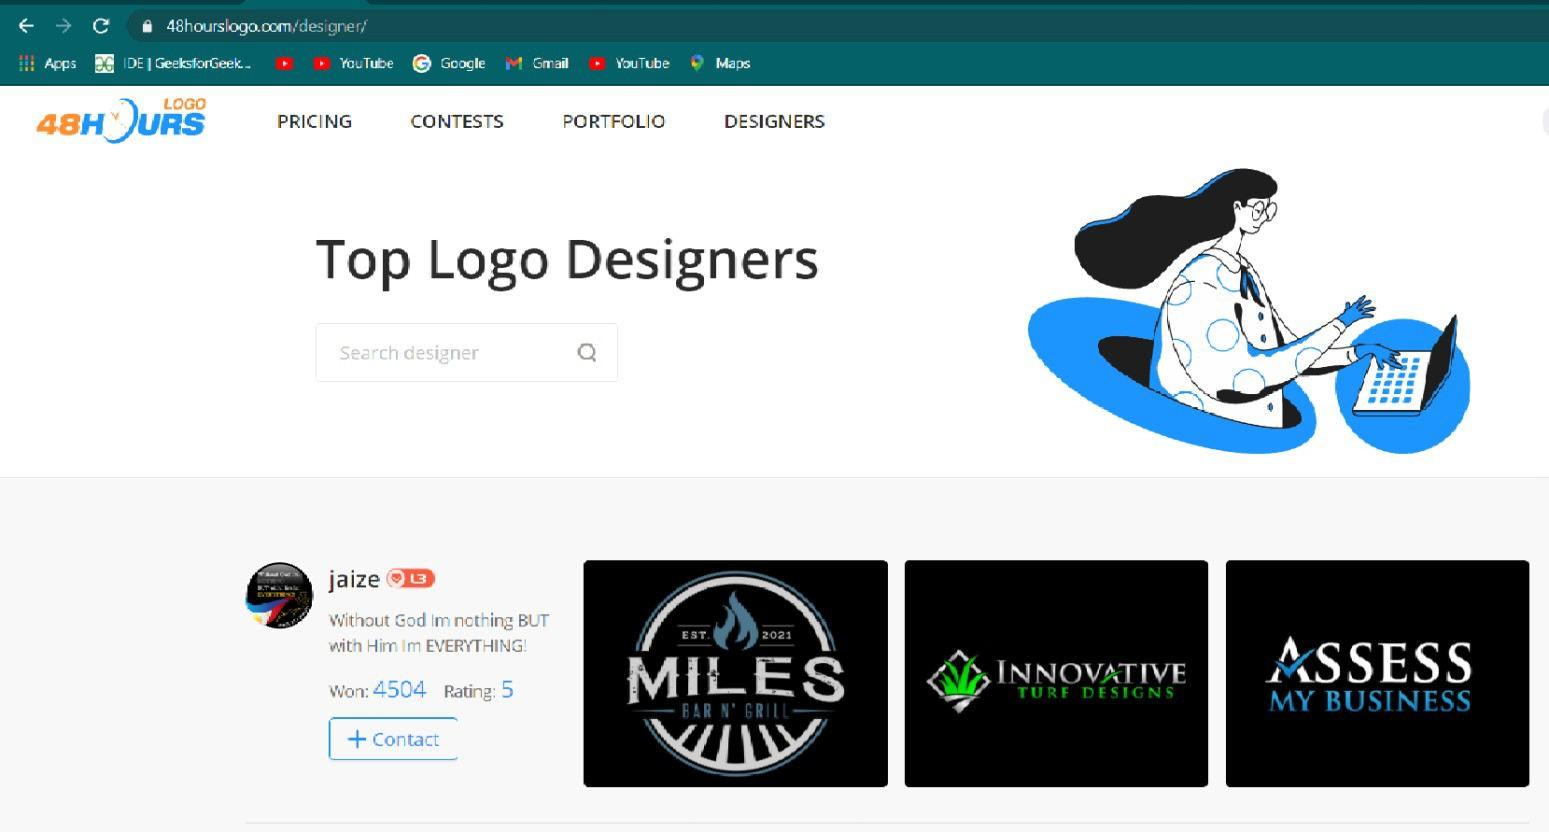Open the Miles Bar N' Grill logo thumbnail
1549x832 pixels.
coord(735,673)
